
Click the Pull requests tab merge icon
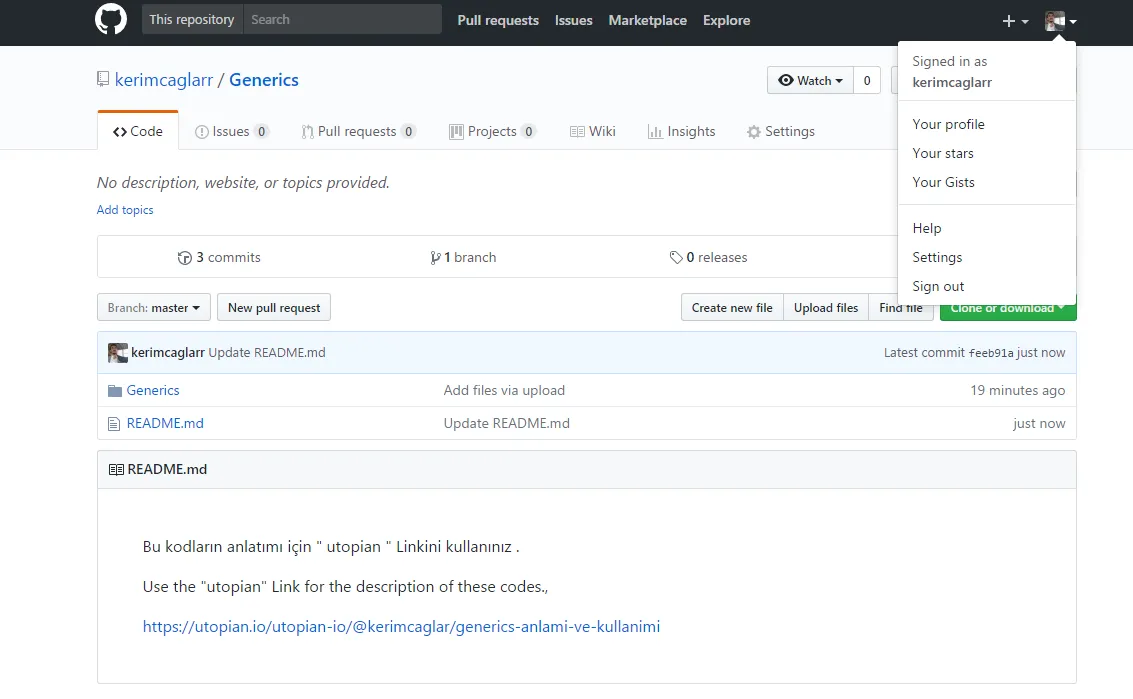[308, 132]
